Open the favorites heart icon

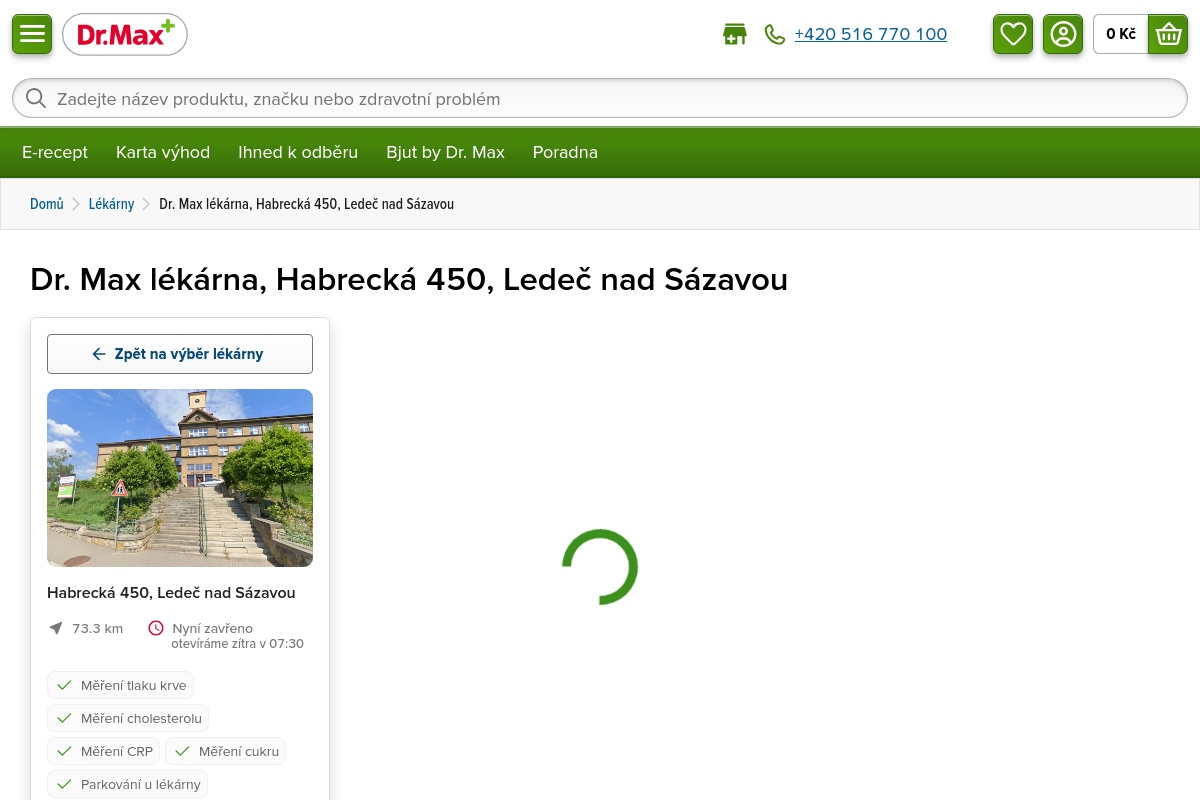click(1013, 34)
